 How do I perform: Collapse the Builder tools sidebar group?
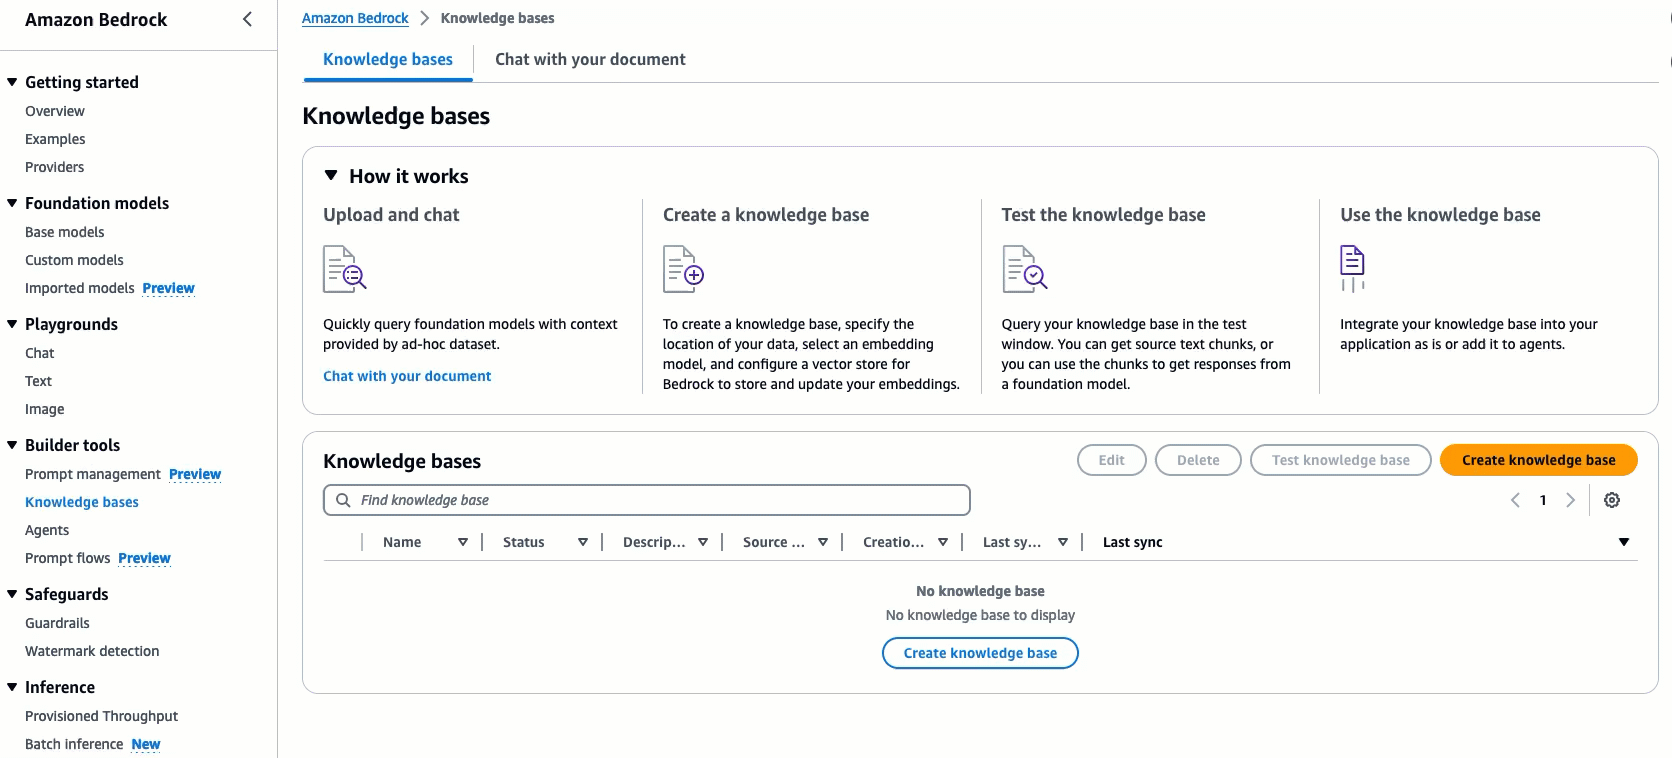click(x=12, y=445)
